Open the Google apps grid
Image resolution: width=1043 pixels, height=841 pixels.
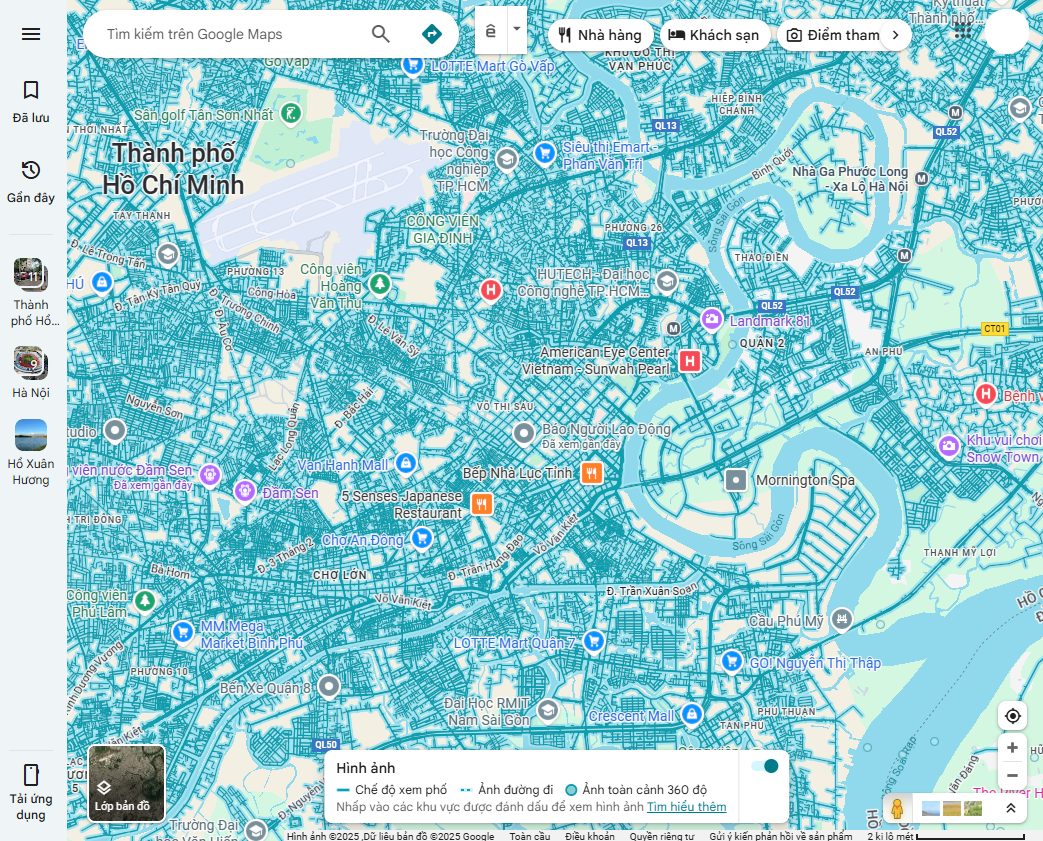click(962, 32)
